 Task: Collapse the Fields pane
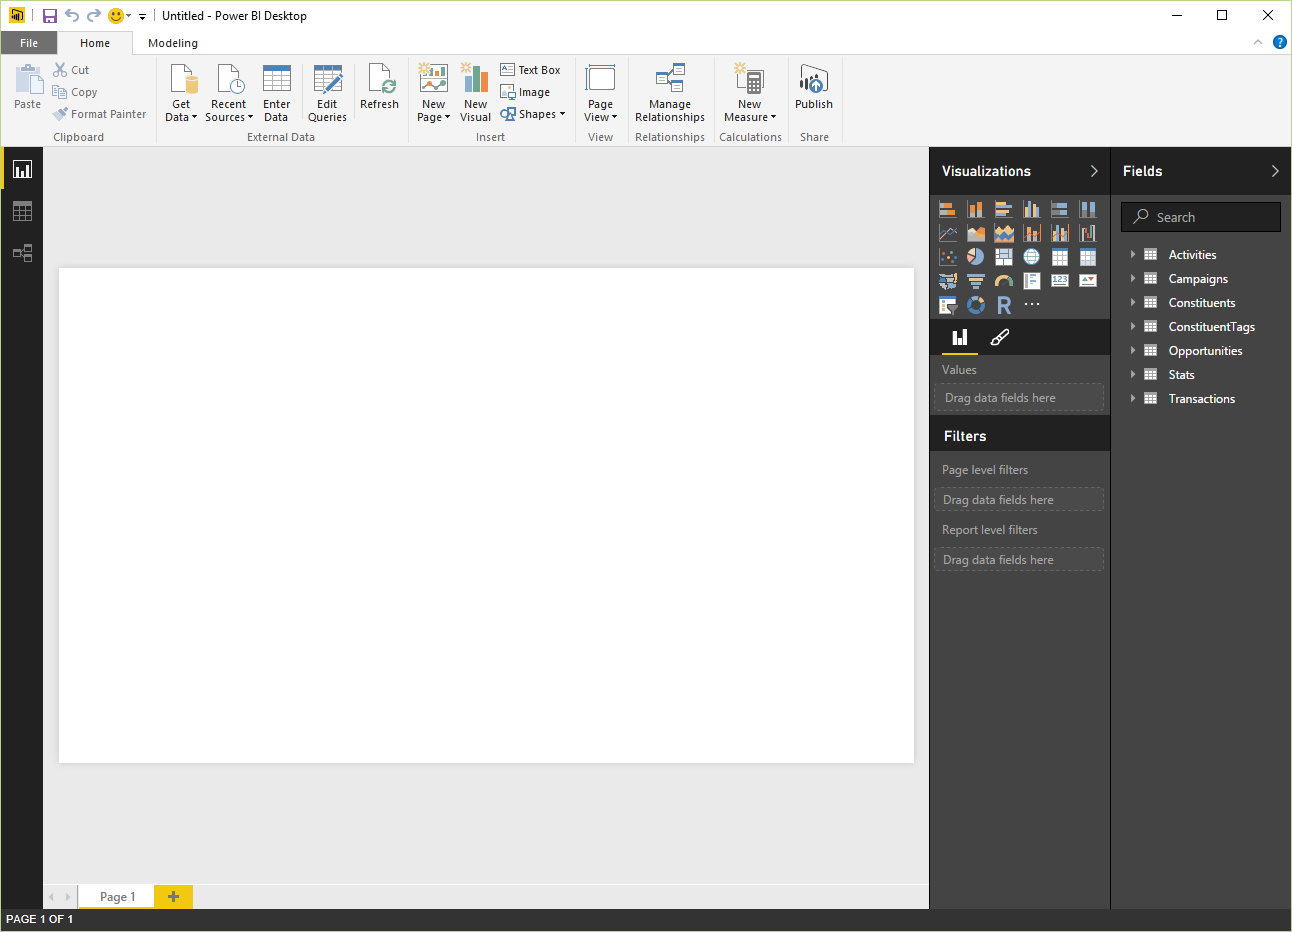pyautogui.click(x=1275, y=171)
